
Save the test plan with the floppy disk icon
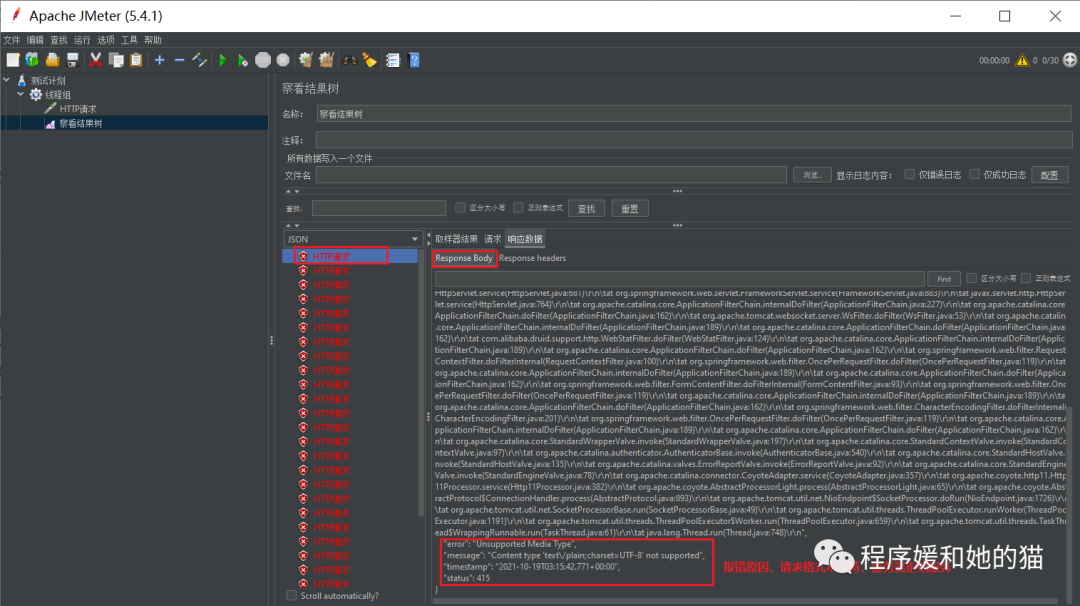click(x=72, y=60)
